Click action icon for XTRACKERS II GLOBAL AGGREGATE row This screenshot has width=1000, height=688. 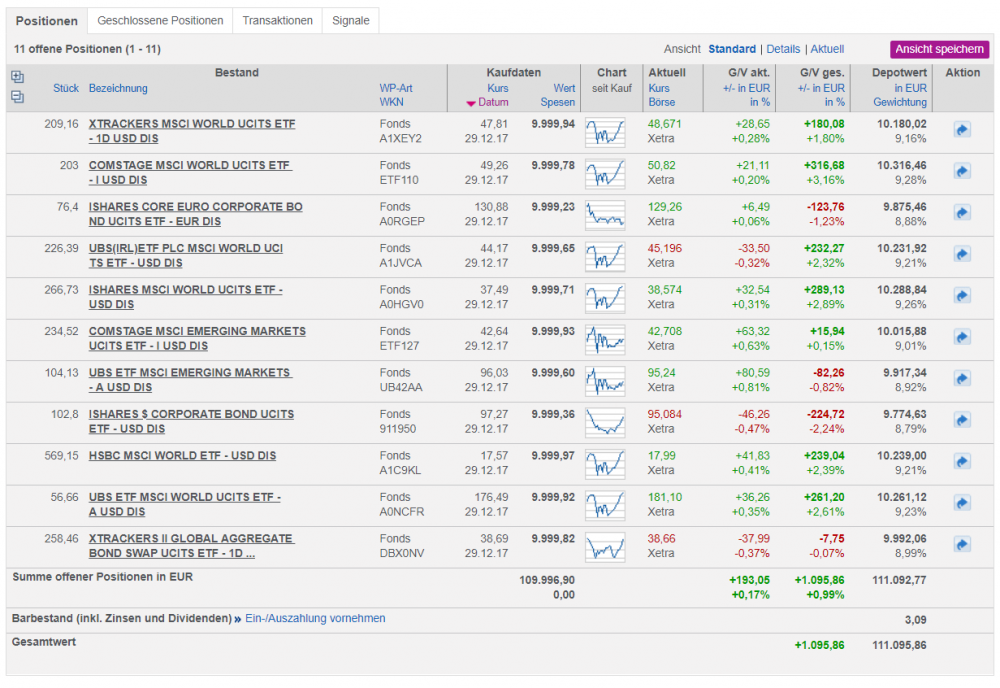[x=962, y=545]
